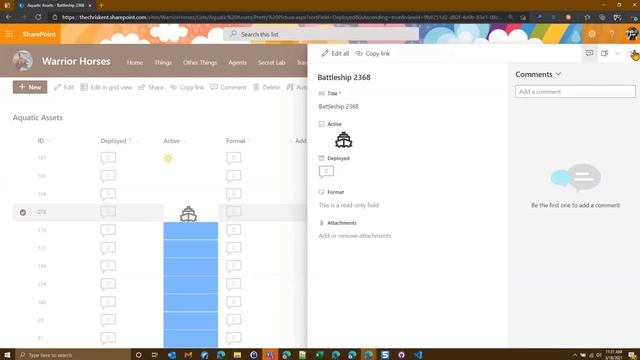The width and height of the screenshot is (640, 360).
Task: Click the Add a comment field
Action: tap(575, 91)
